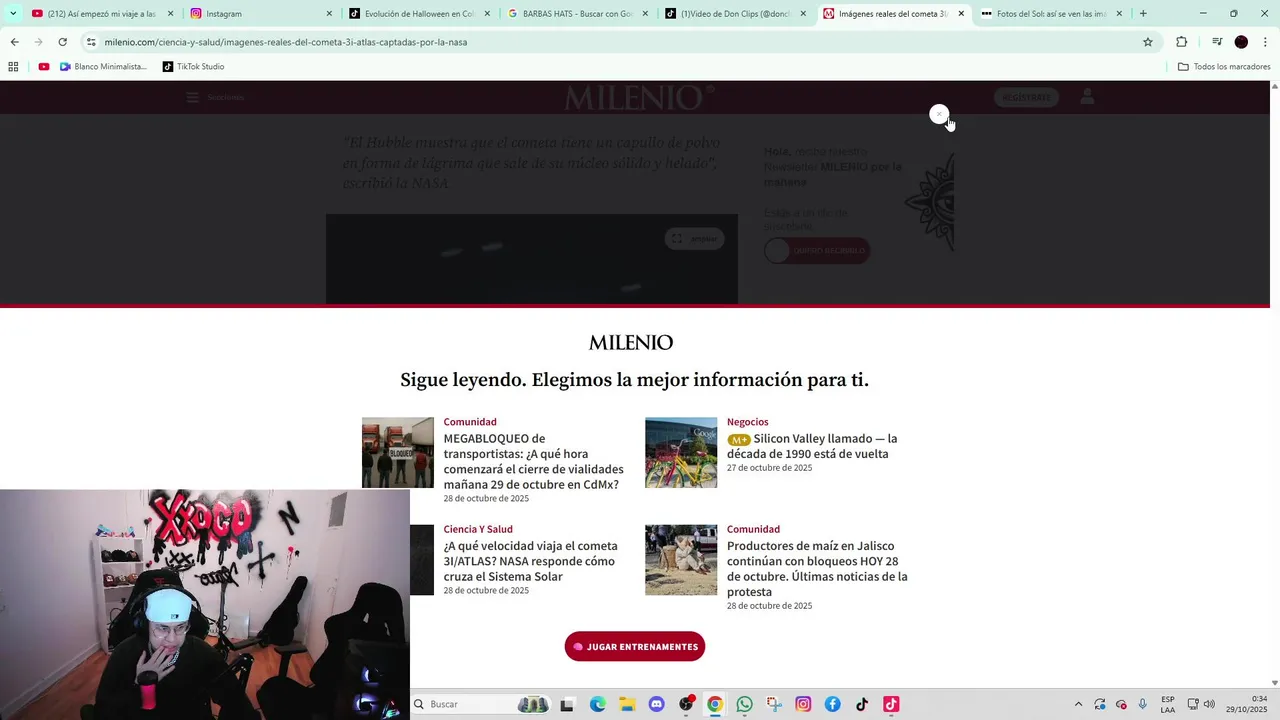Click the JUGAR ENTRENAMENTES button

click(635, 646)
